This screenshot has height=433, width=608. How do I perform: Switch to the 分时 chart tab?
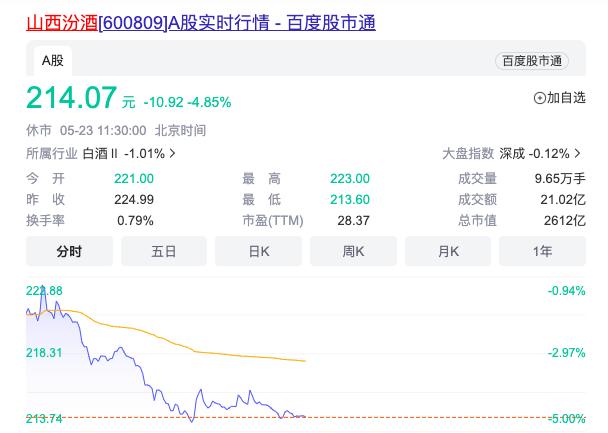coord(69,251)
